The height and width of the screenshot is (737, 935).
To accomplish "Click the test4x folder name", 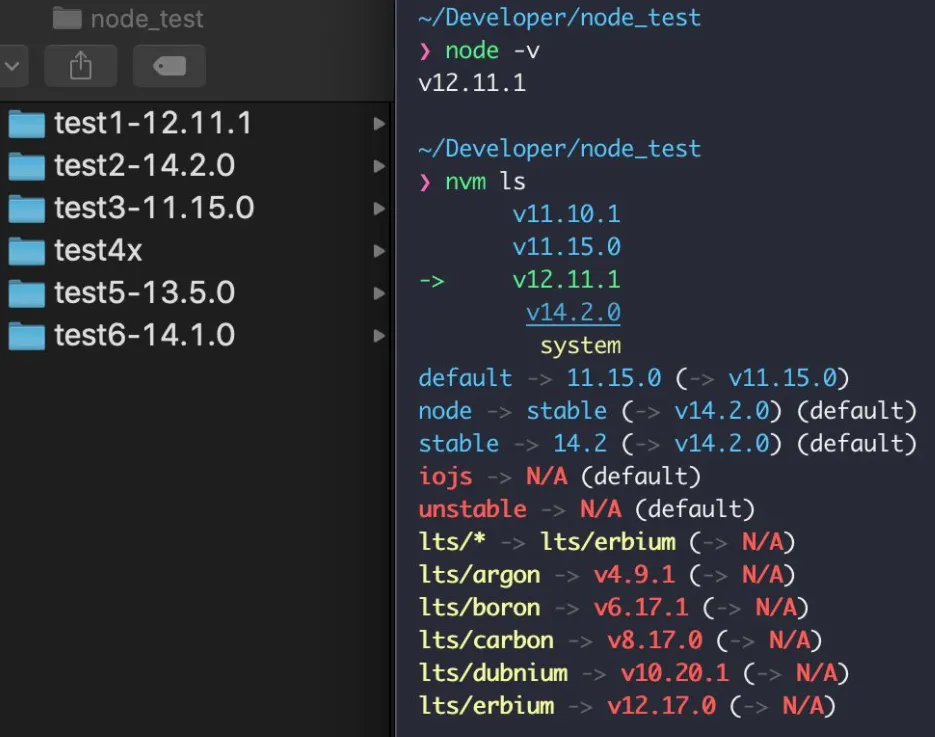I will click(98, 250).
